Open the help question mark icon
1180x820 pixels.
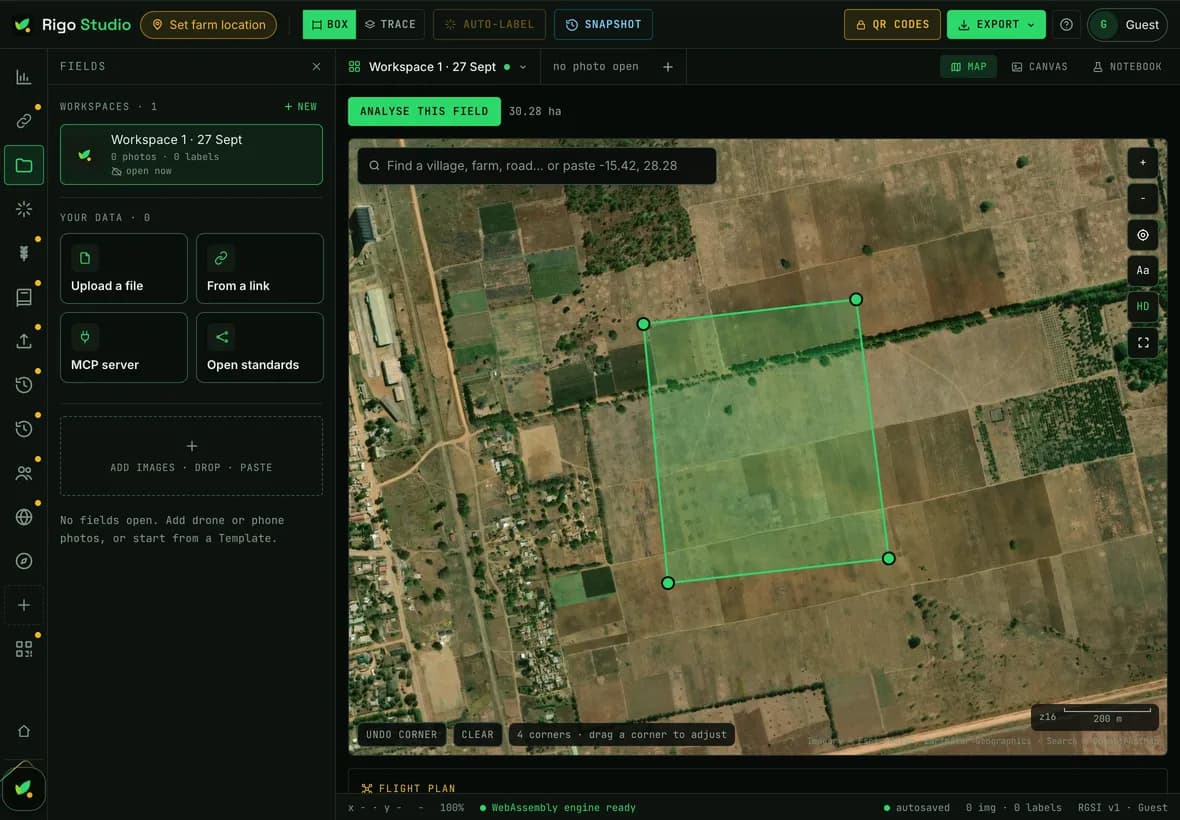pyautogui.click(x=1066, y=25)
